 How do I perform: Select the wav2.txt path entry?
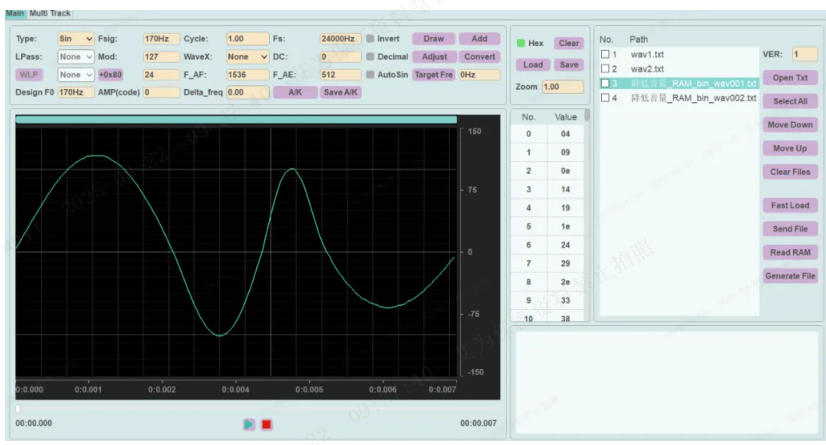tap(647, 69)
